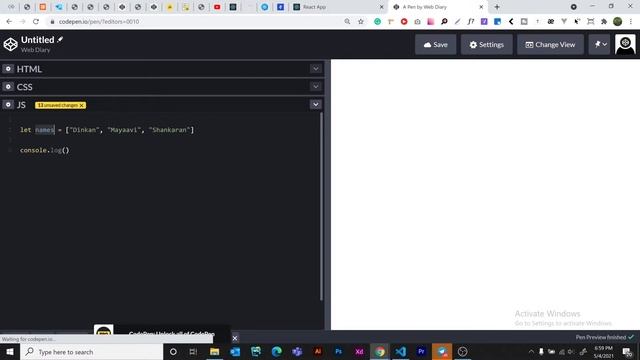Edit the pen title with the pencil icon
The image size is (640, 360).
point(60,39)
